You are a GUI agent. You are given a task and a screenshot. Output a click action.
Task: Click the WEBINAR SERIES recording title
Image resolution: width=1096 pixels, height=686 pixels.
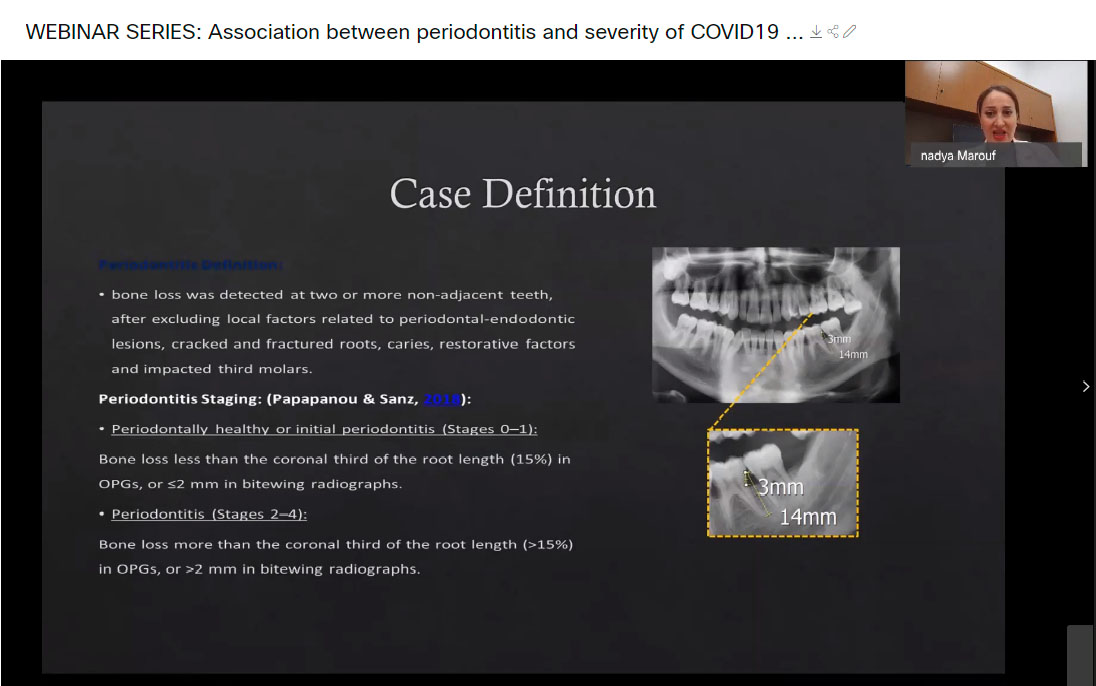(x=402, y=32)
